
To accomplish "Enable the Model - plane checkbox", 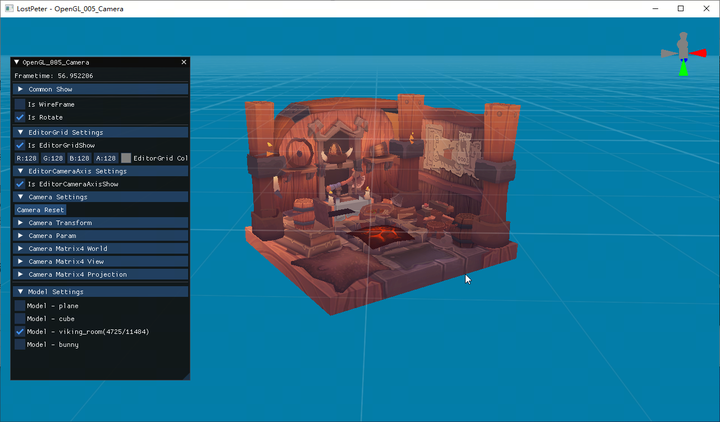I will [x=20, y=305].
